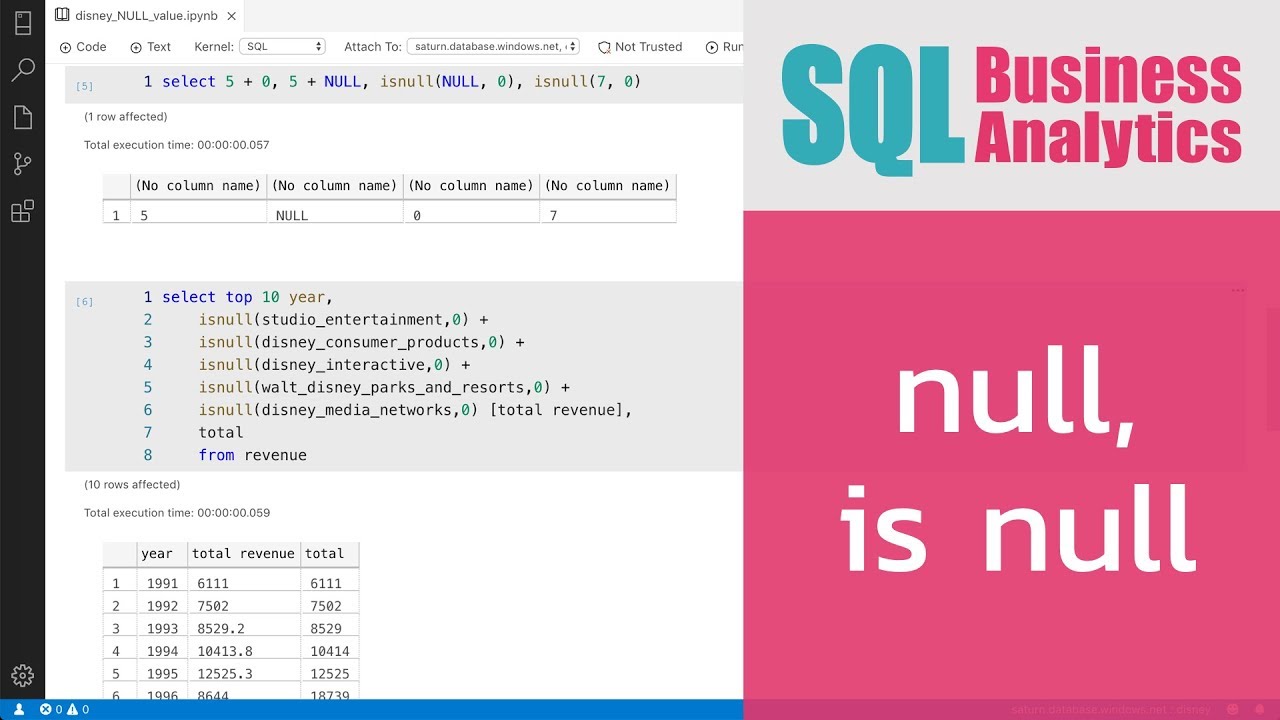Open the Servers view in activity bar
This screenshot has height=720, width=1280.
(22, 23)
